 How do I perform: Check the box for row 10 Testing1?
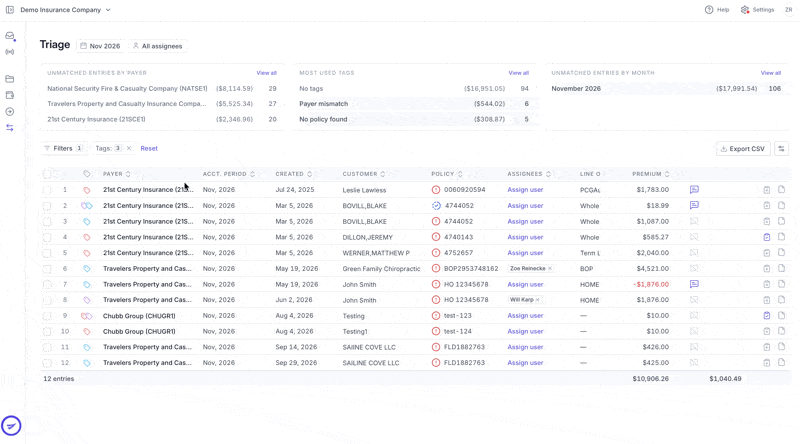point(47,332)
